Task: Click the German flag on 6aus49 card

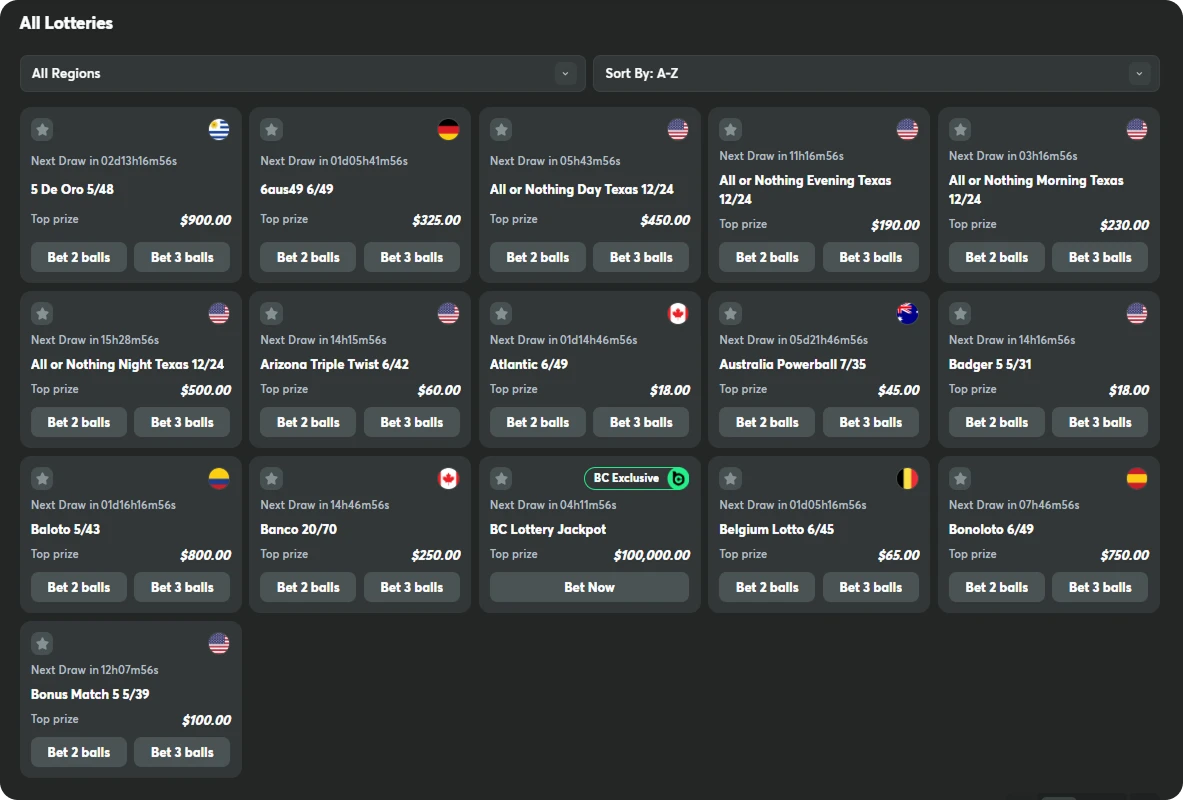Action: [x=448, y=129]
